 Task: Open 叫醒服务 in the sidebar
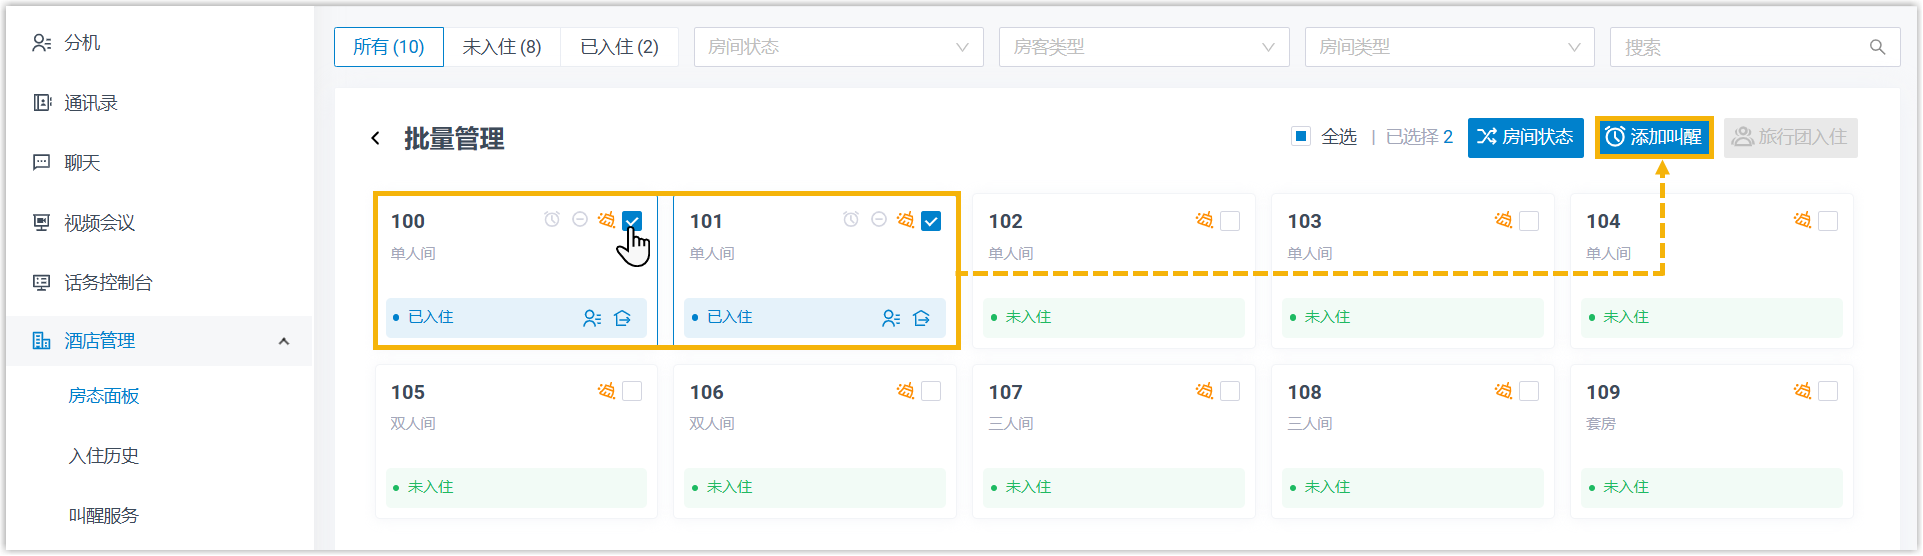point(104,516)
